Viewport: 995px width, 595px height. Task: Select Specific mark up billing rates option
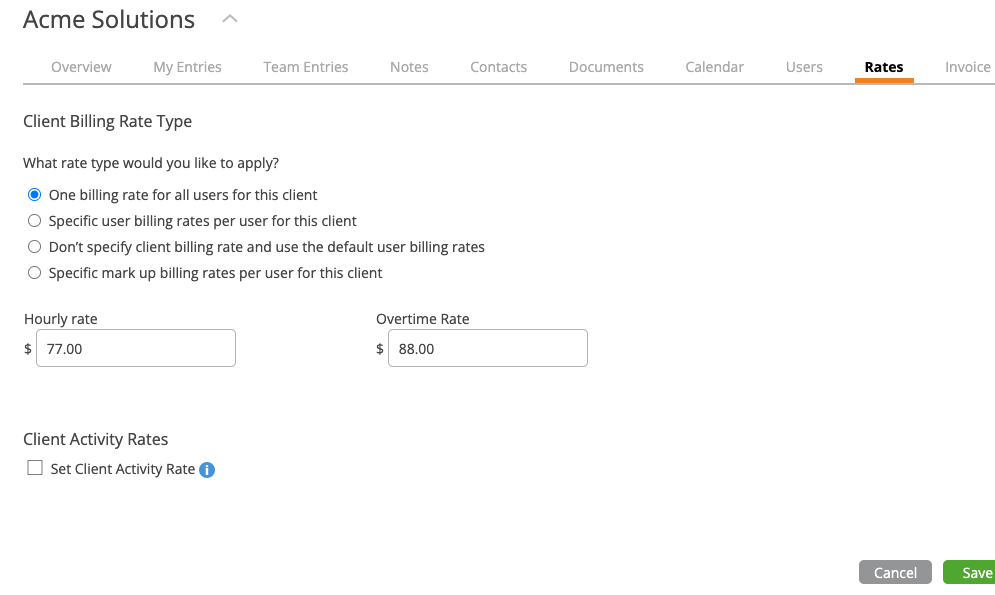pyautogui.click(x=34, y=272)
